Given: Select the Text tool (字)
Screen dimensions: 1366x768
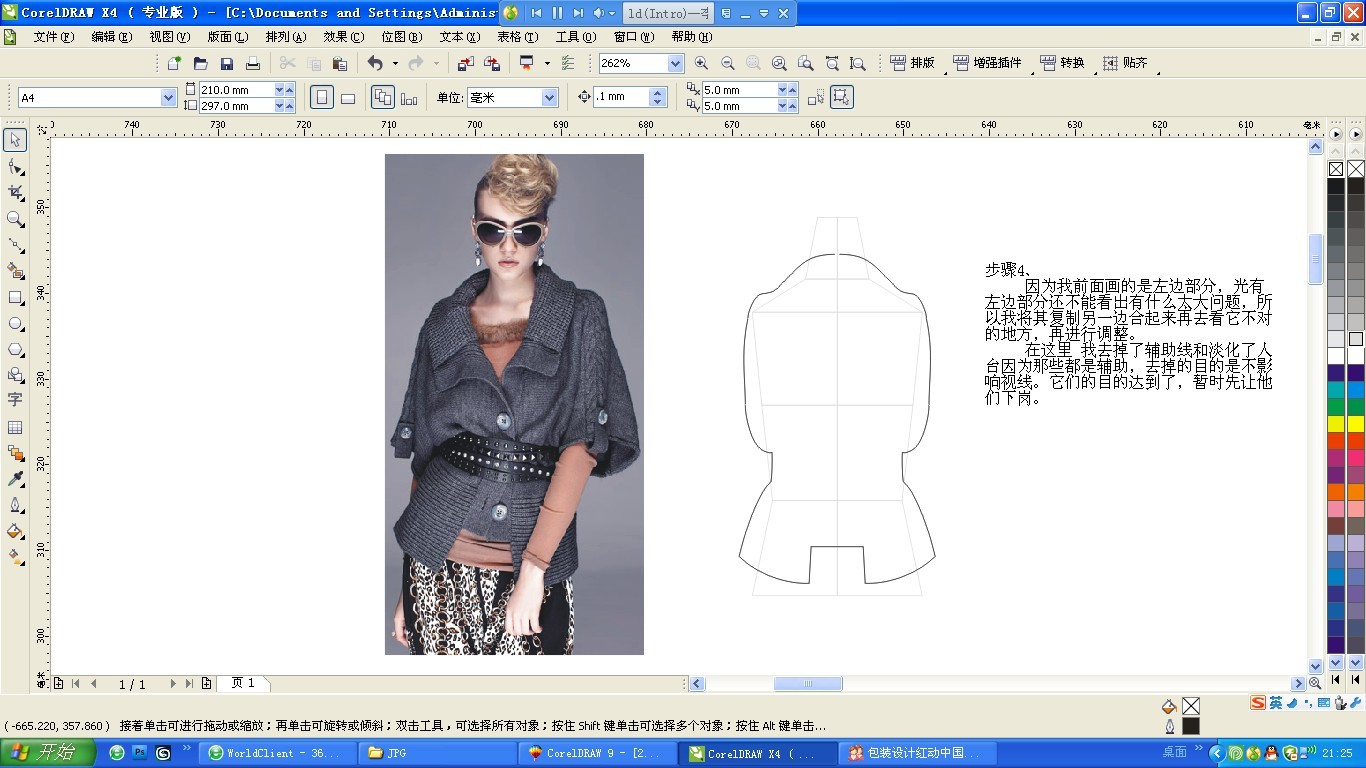Looking at the screenshot, I should coord(15,400).
